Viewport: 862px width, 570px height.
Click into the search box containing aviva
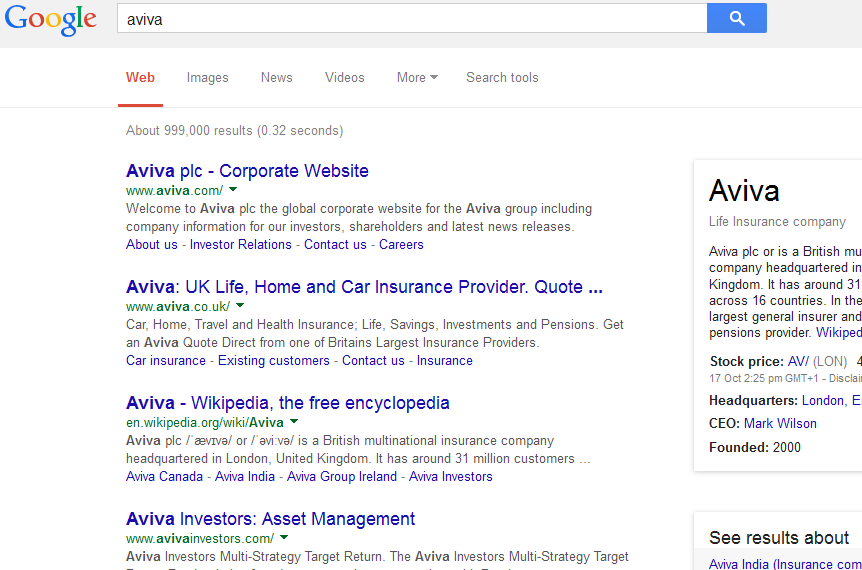coord(410,19)
